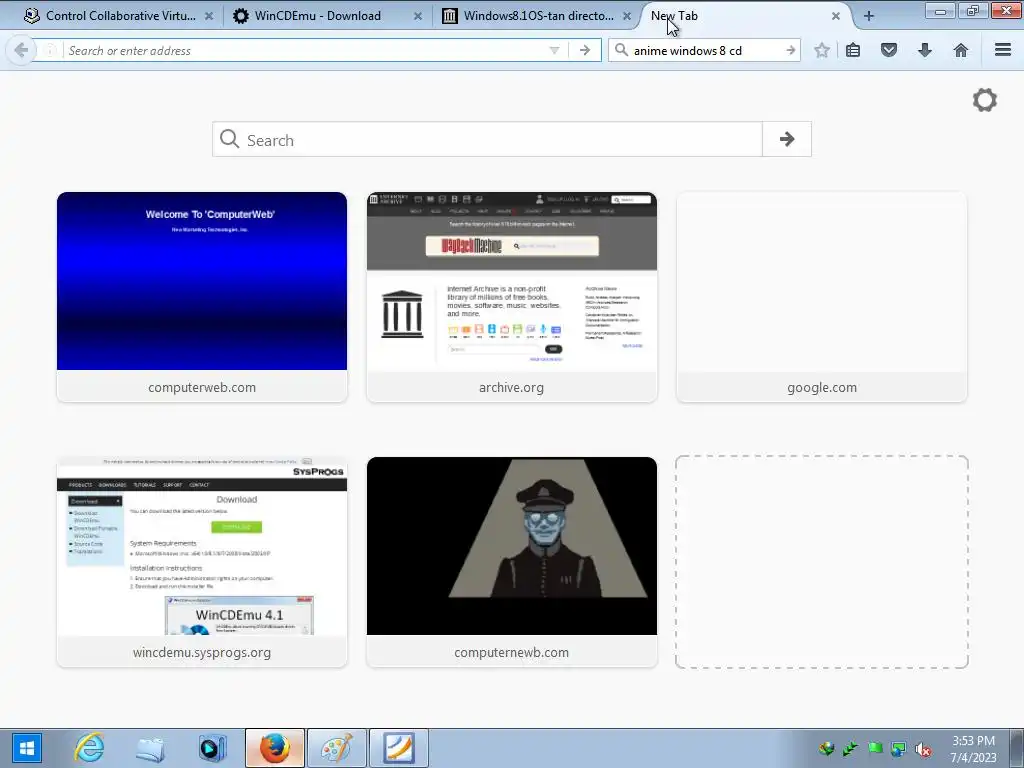1024x768 pixels.
Task: Click the muted speaker tray icon
Action: point(923,749)
